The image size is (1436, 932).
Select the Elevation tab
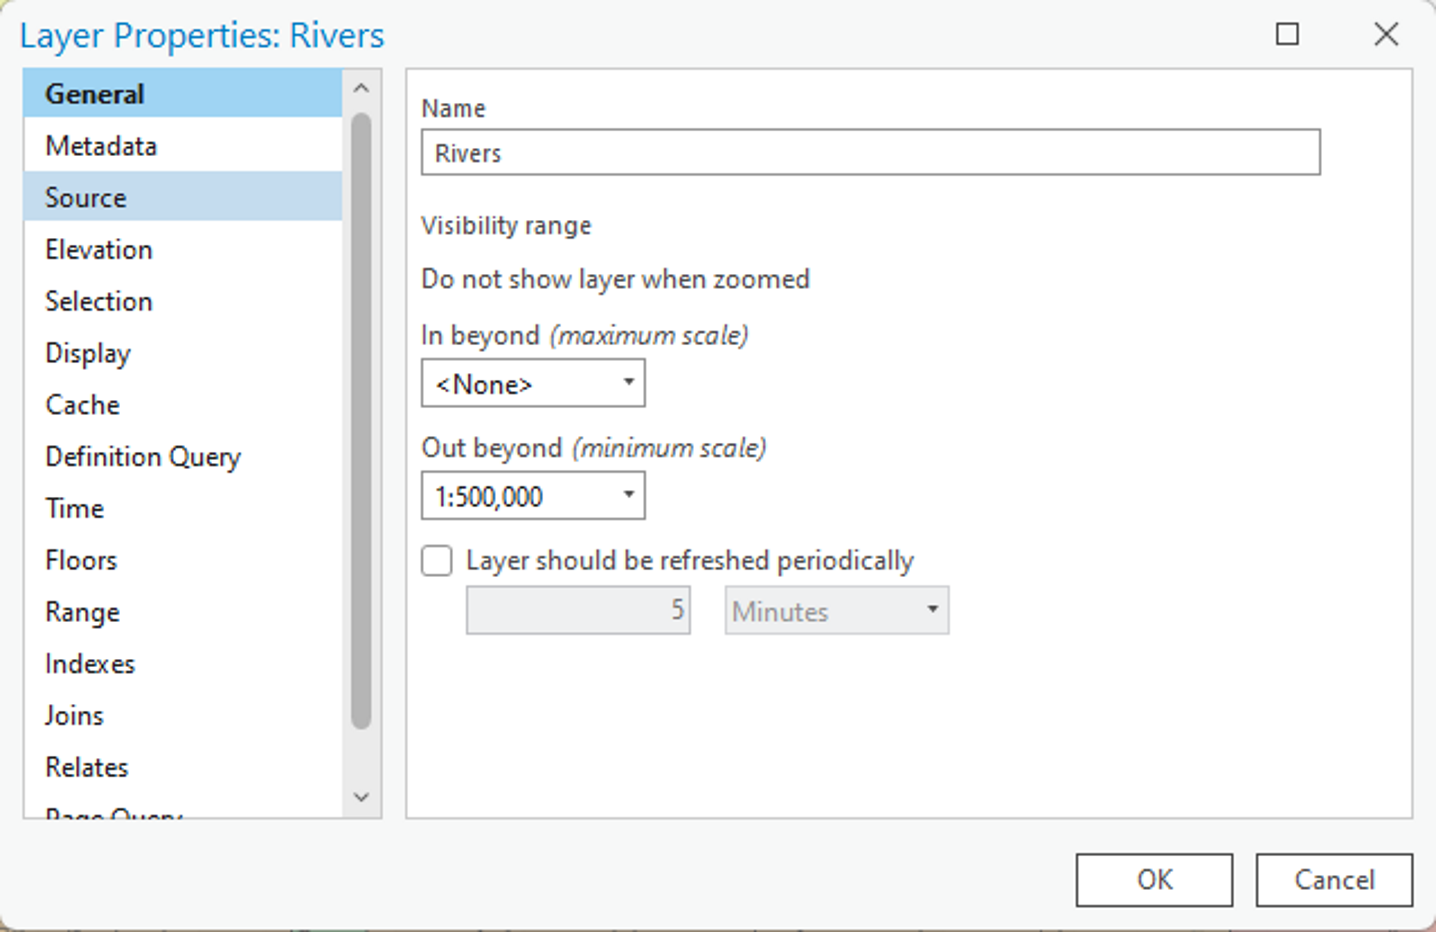(x=99, y=249)
